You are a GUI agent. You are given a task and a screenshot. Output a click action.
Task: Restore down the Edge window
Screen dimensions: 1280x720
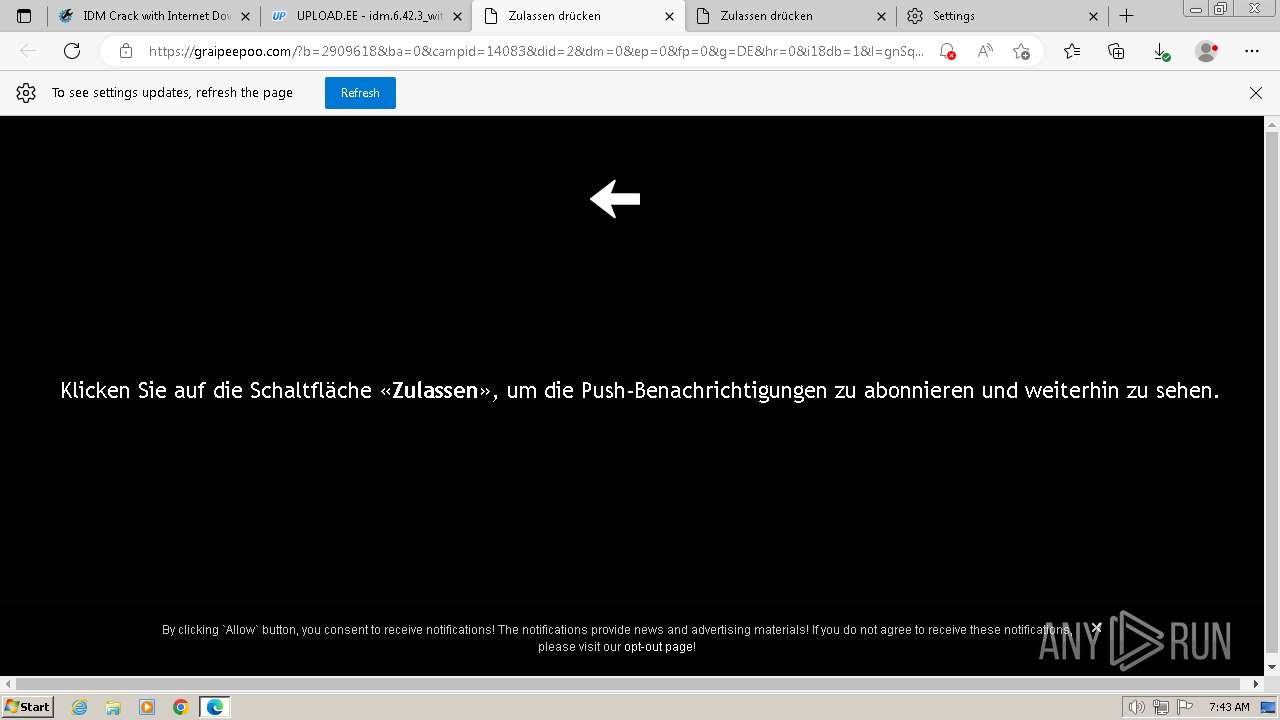coord(1220,9)
